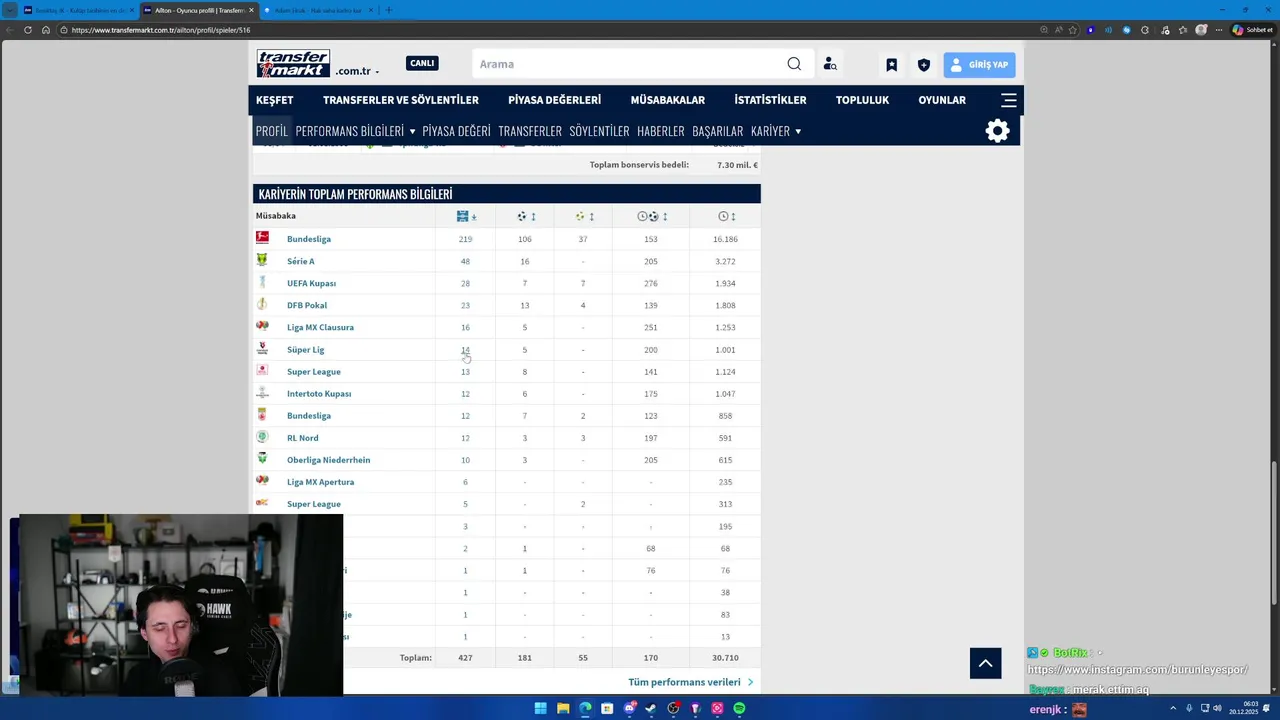Click the Série A competition logo

click(262, 260)
